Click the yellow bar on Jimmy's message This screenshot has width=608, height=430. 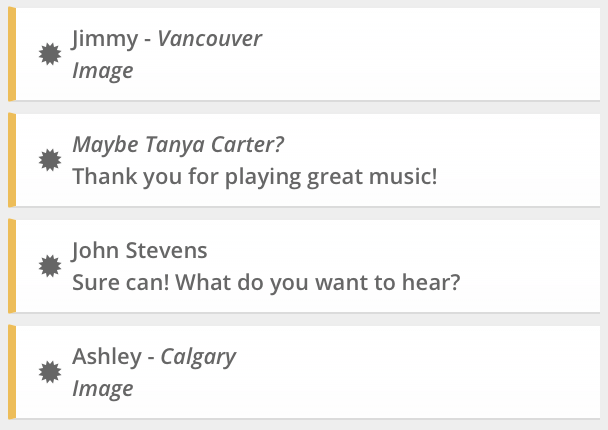pos(12,54)
